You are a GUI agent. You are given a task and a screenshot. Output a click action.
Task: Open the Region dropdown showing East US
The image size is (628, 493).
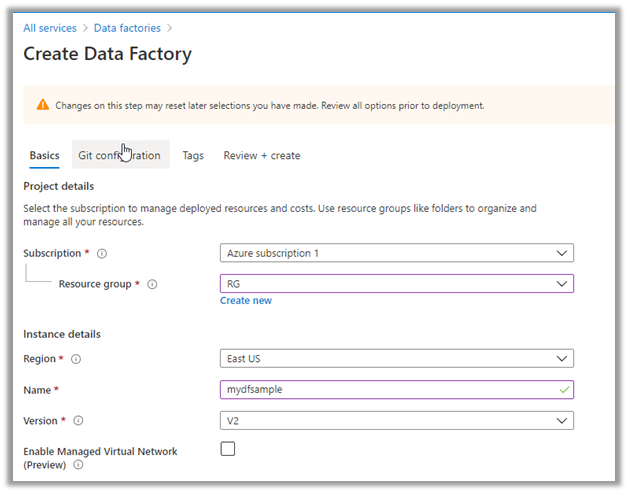point(396,359)
